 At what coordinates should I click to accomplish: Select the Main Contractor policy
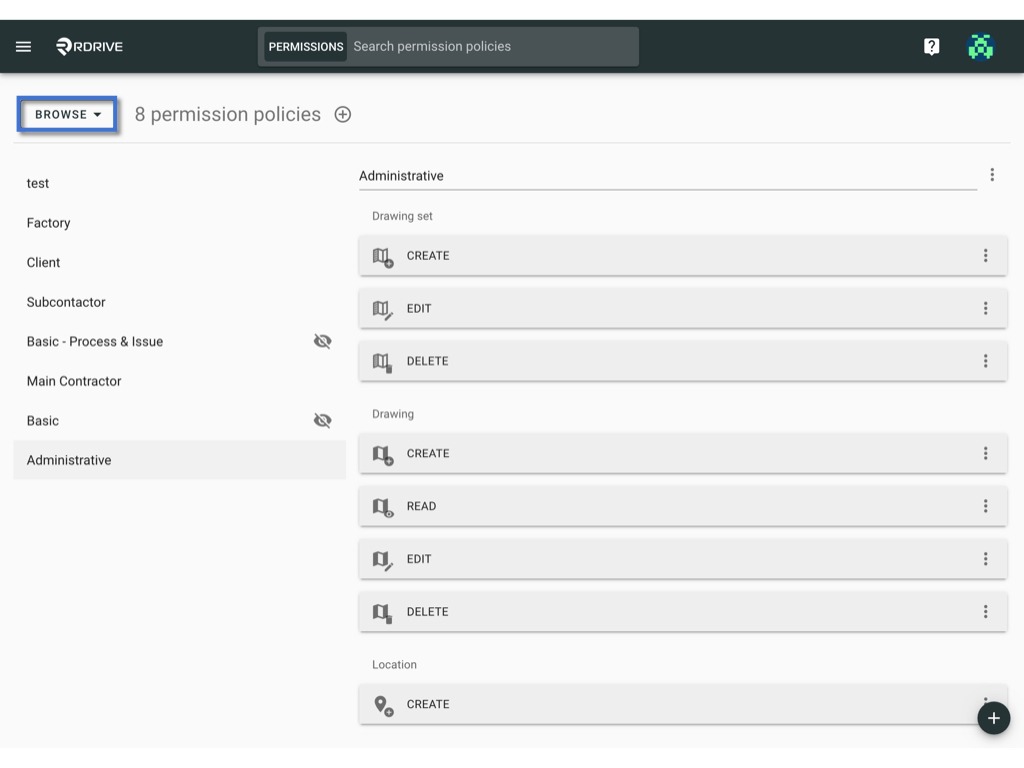(180, 381)
